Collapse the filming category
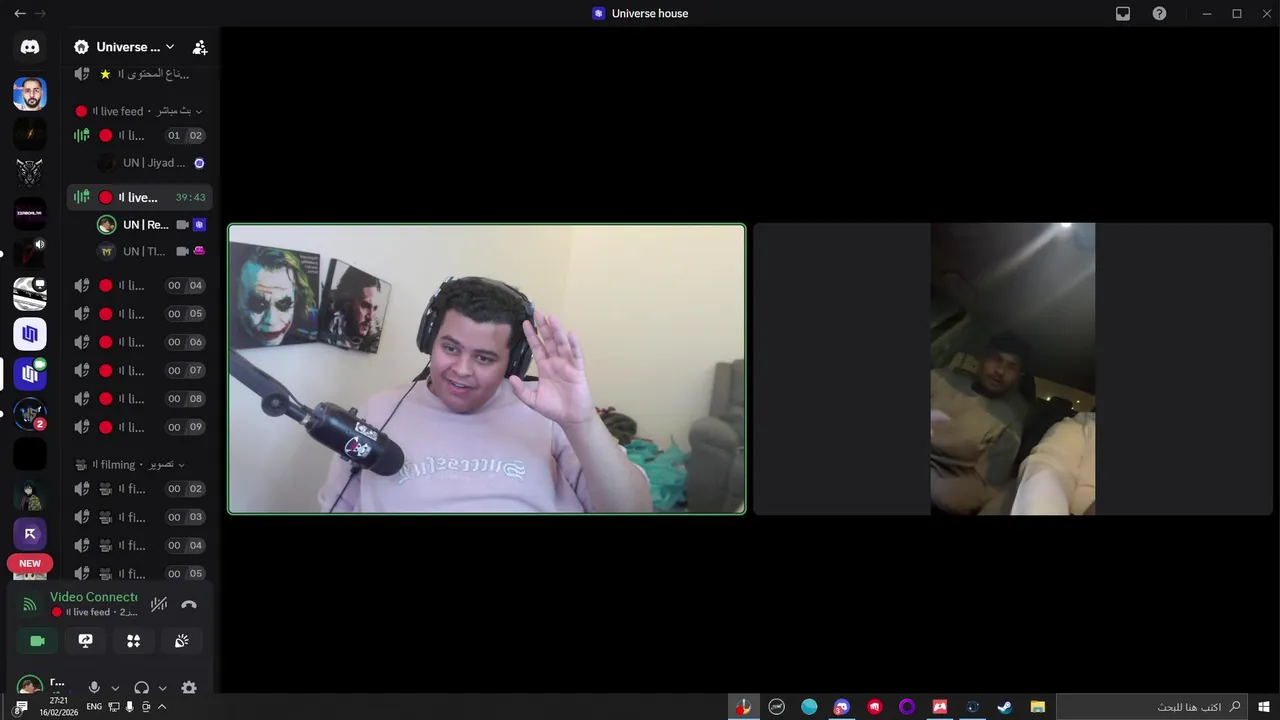 pos(131,464)
